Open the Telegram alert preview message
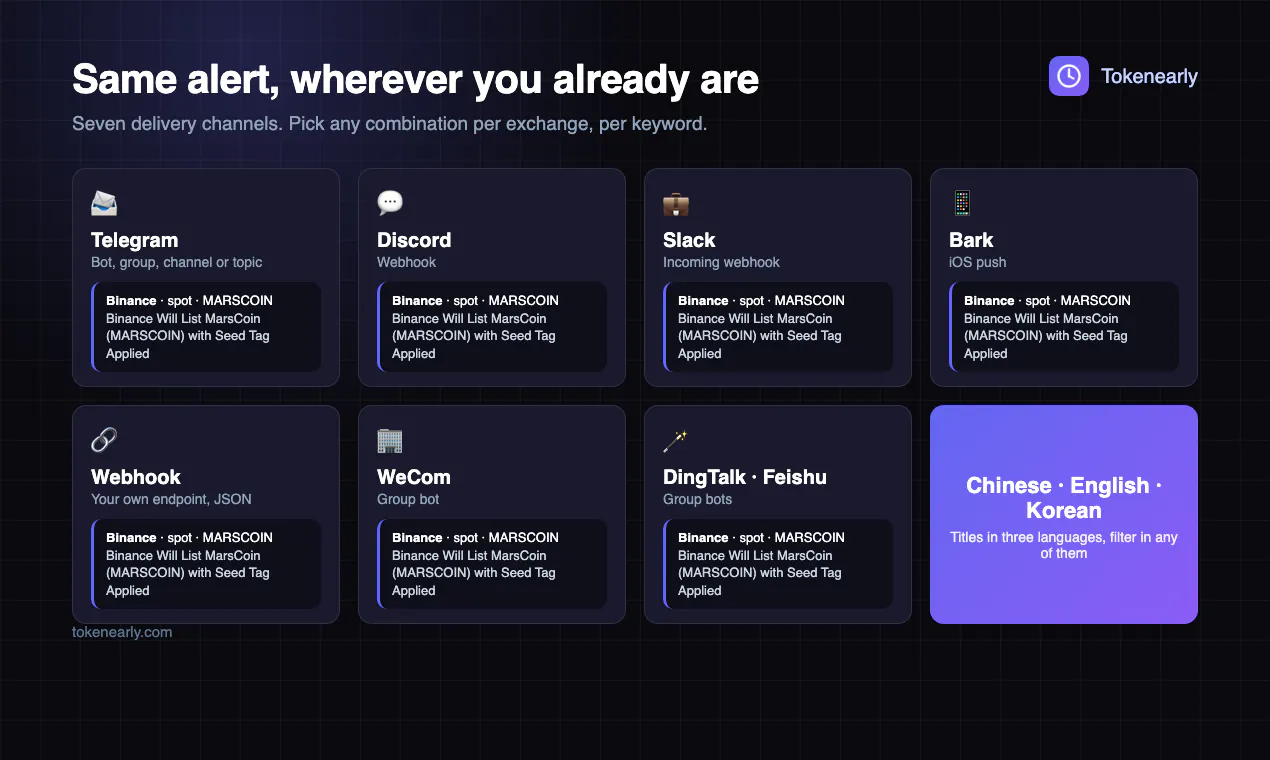 [206, 327]
